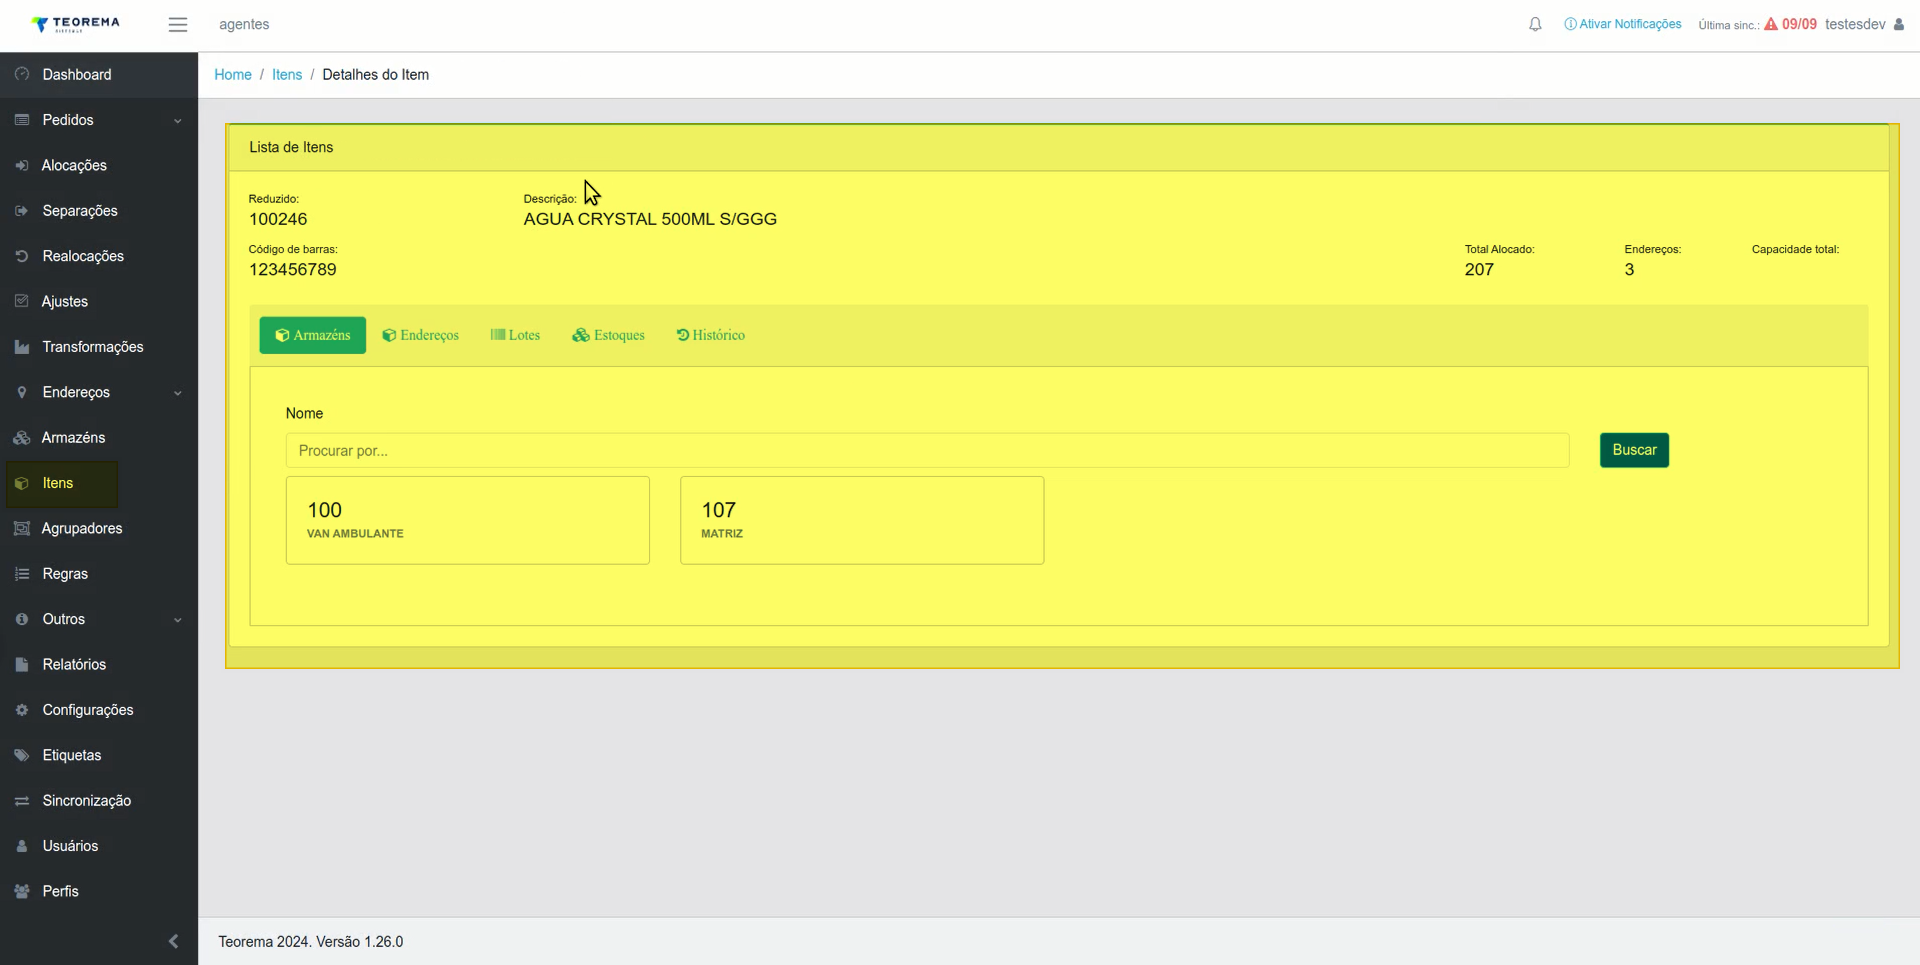Click the Endereços count value 3
Screen dimensions: 1920x965
[x=1629, y=269]
